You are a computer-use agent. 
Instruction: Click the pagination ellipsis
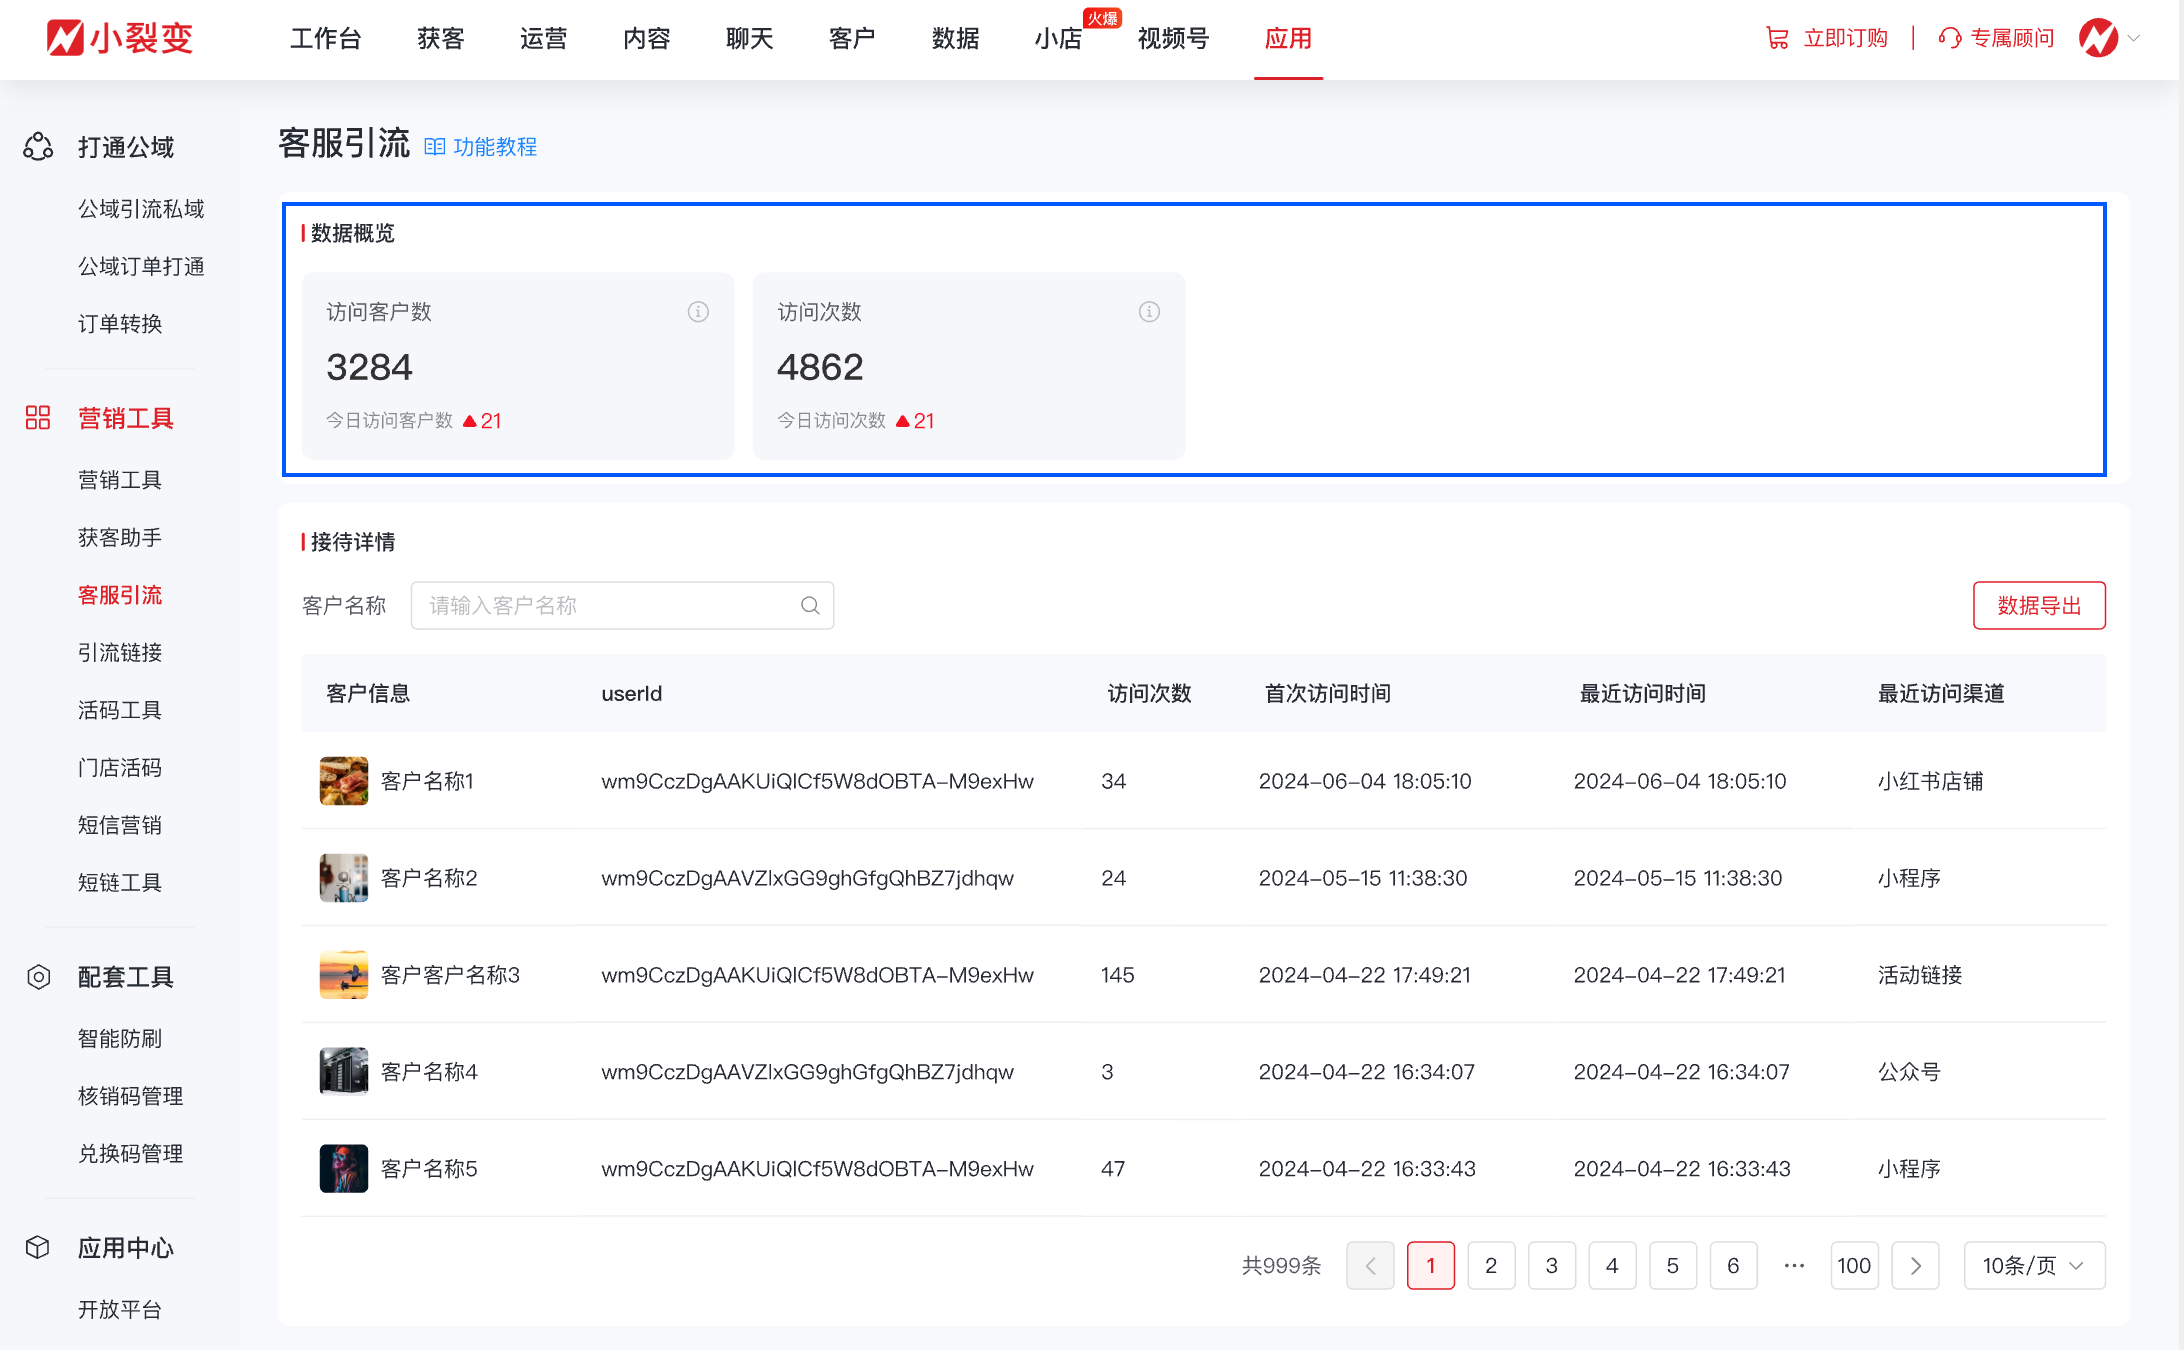tap(1794, 1266)
